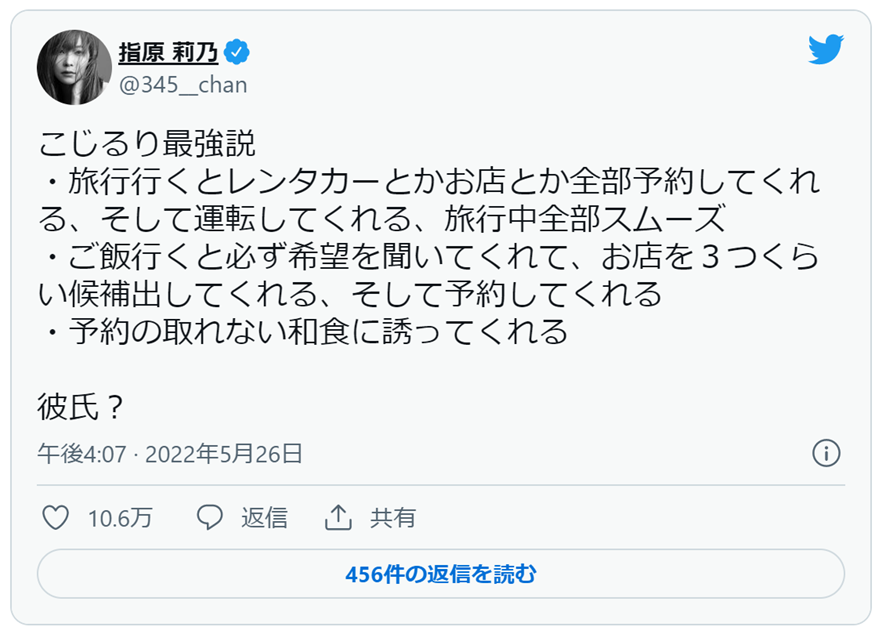Click the reply speech bubble icon
This screenshot has width=886, height=634.
(209, 518)
